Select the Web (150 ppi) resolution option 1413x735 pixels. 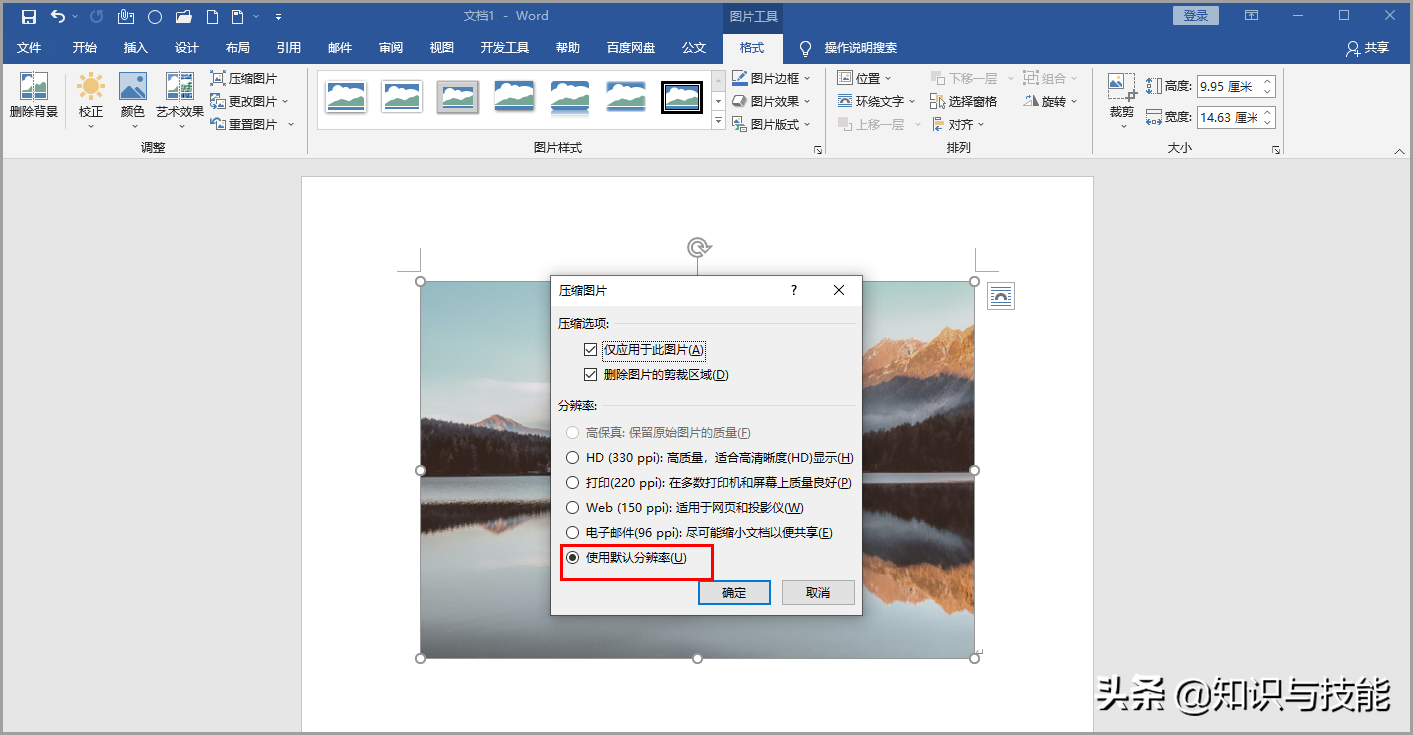point(572,507)
